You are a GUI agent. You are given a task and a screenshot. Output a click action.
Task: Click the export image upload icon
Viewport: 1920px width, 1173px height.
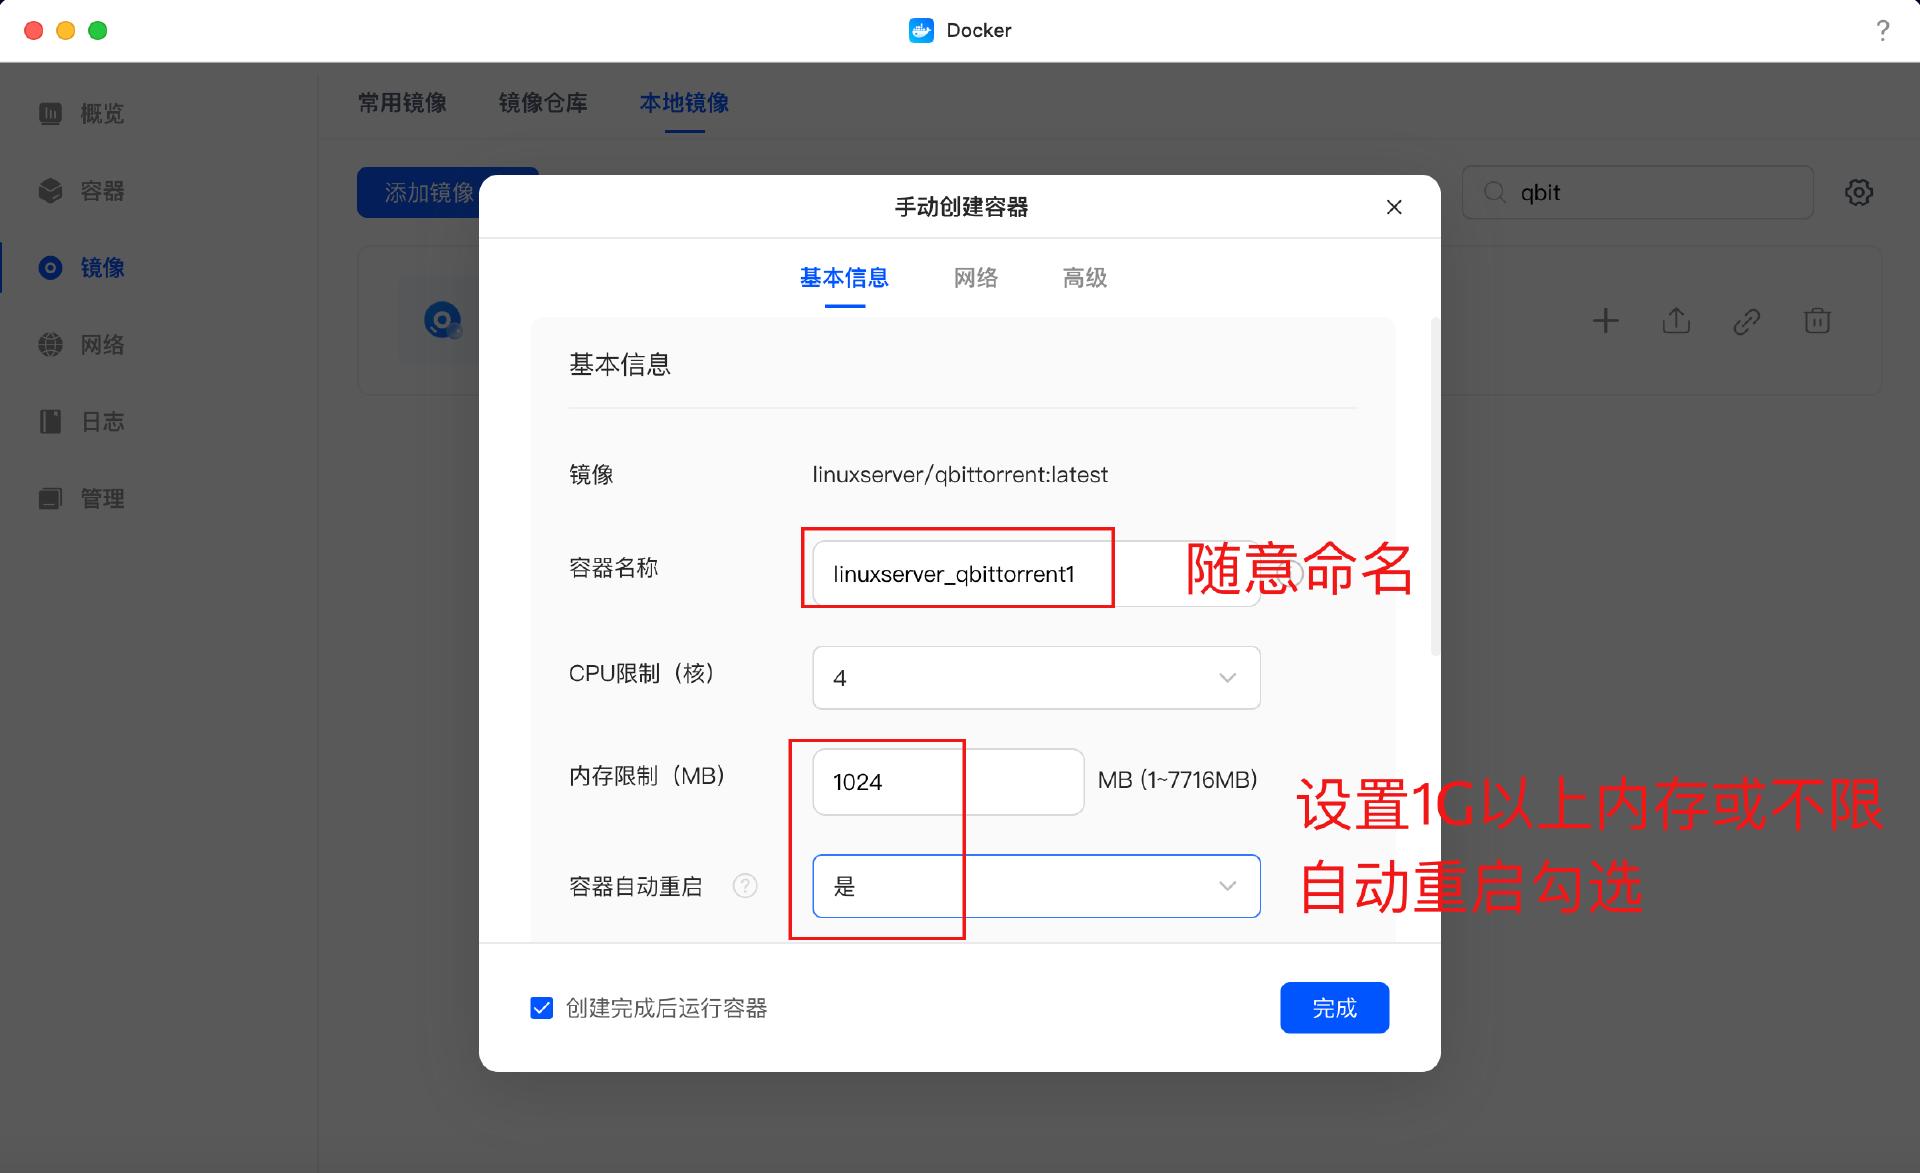pos(1676,321)
